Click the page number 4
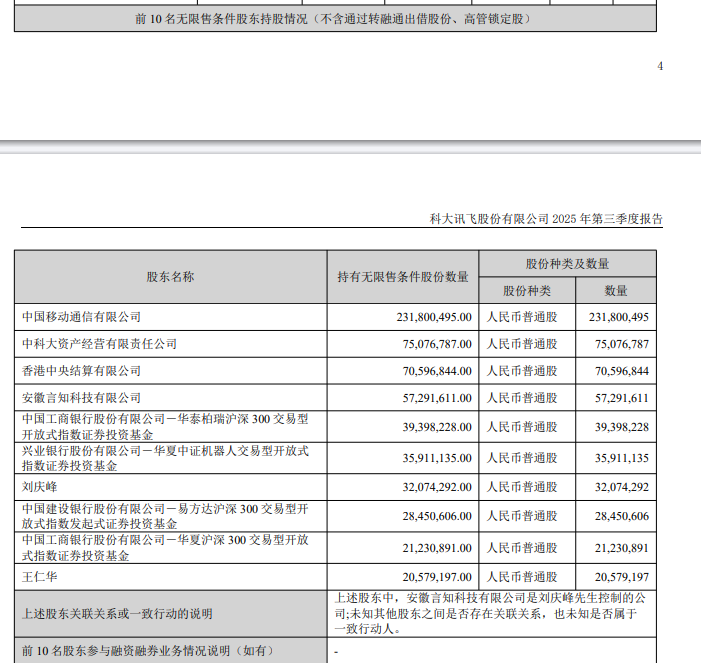 pos(659,66)
